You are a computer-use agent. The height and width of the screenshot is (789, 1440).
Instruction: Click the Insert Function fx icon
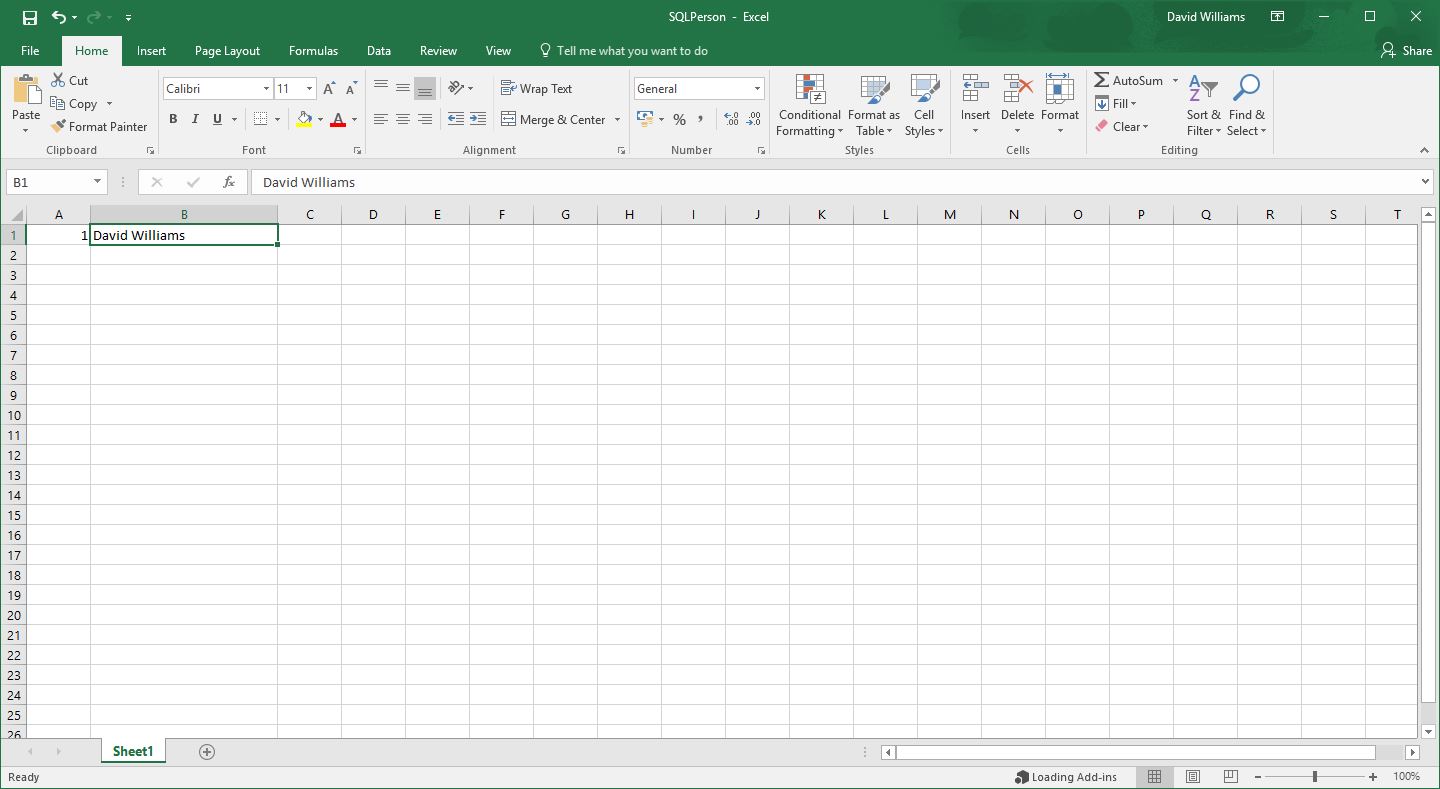pyautogui.click(x=229, y=182)
